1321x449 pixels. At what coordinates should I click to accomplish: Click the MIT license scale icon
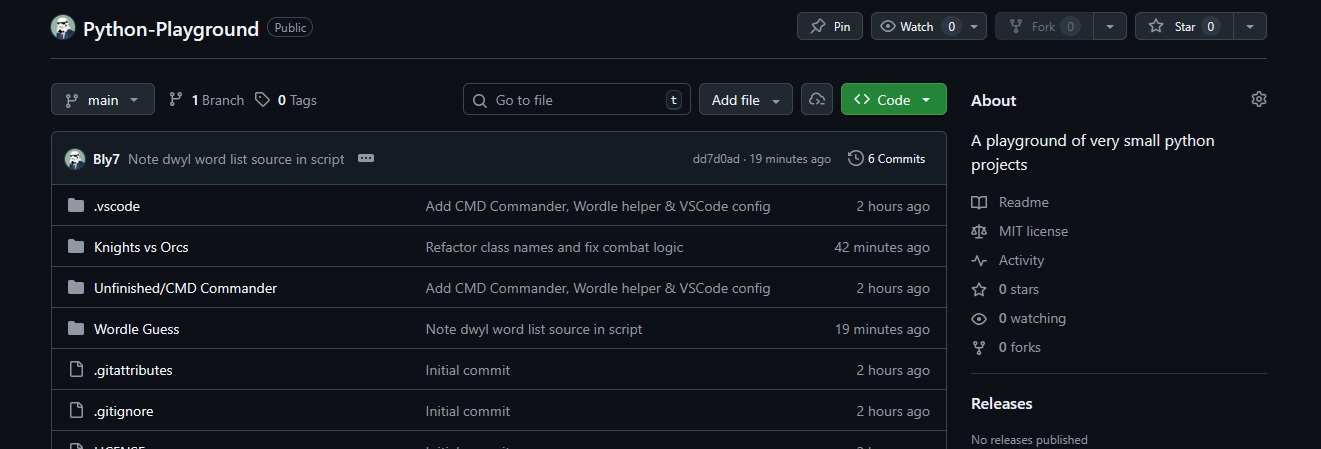click(x=979, y=231)
